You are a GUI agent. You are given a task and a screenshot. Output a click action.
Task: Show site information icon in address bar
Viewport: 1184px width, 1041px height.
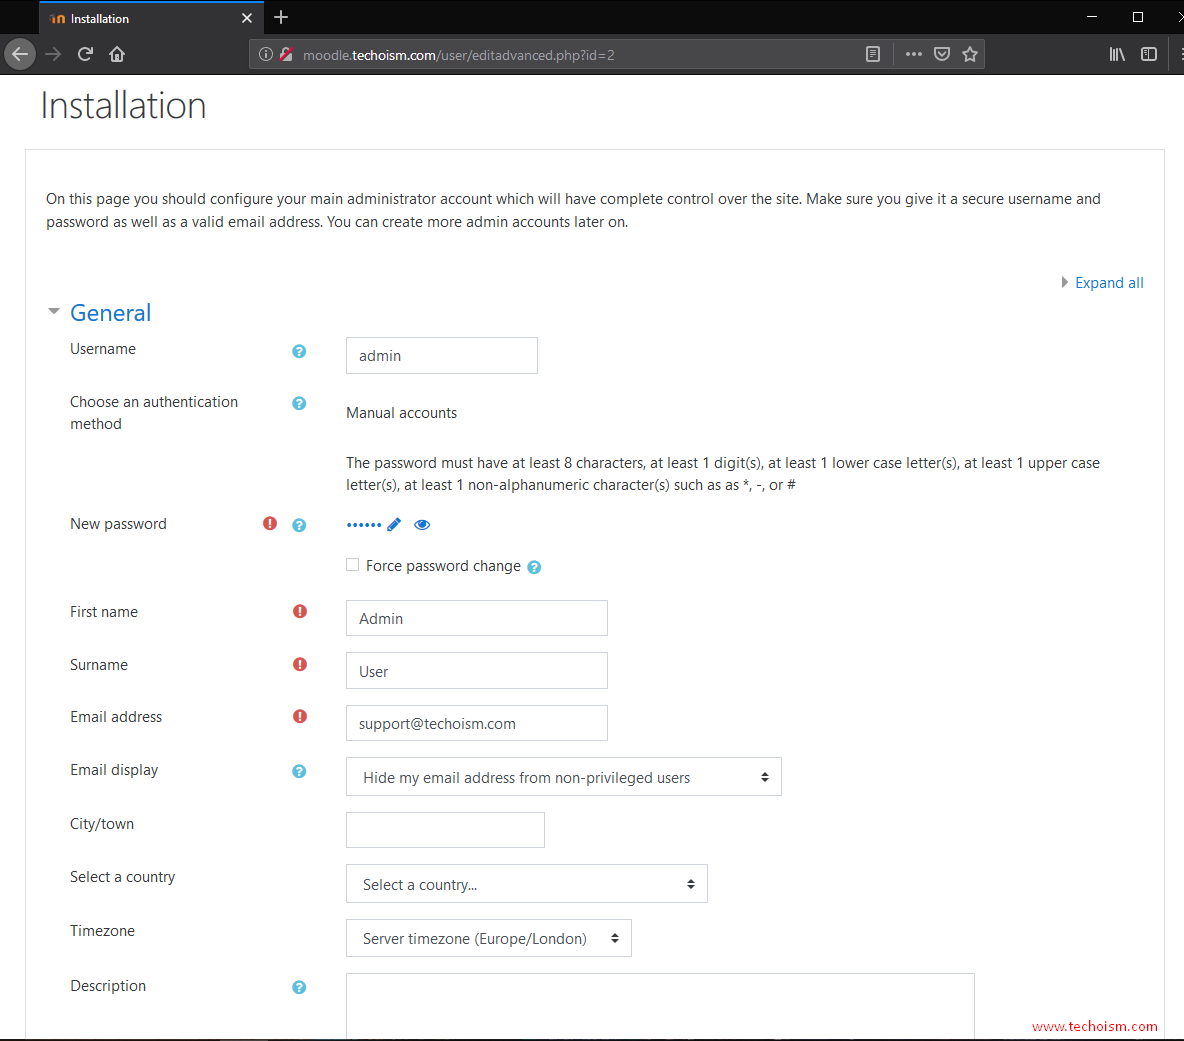pos(266,54)
